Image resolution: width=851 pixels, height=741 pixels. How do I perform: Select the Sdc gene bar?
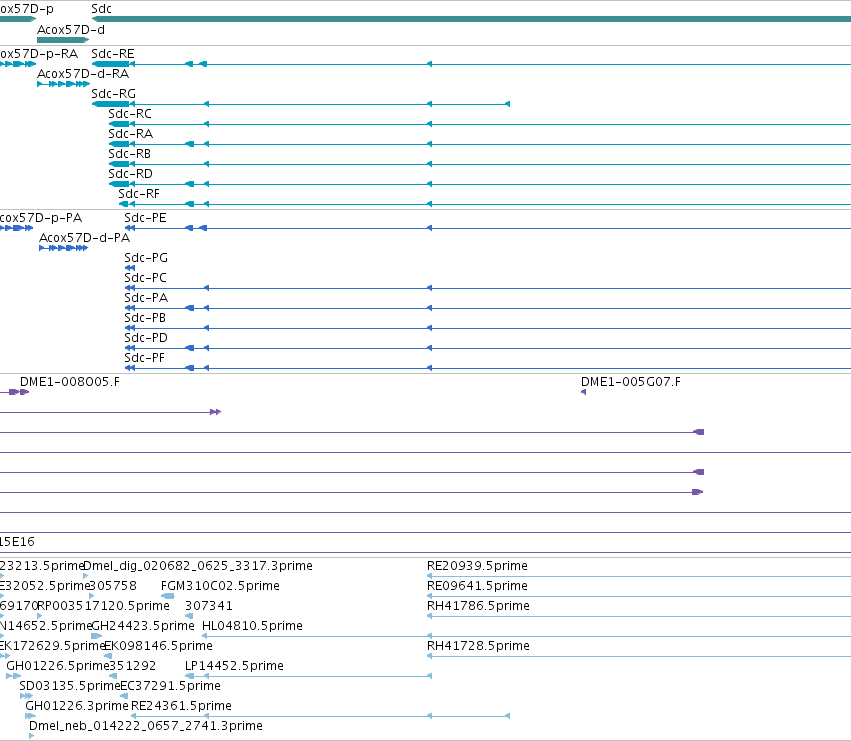[x=471, y=19]
